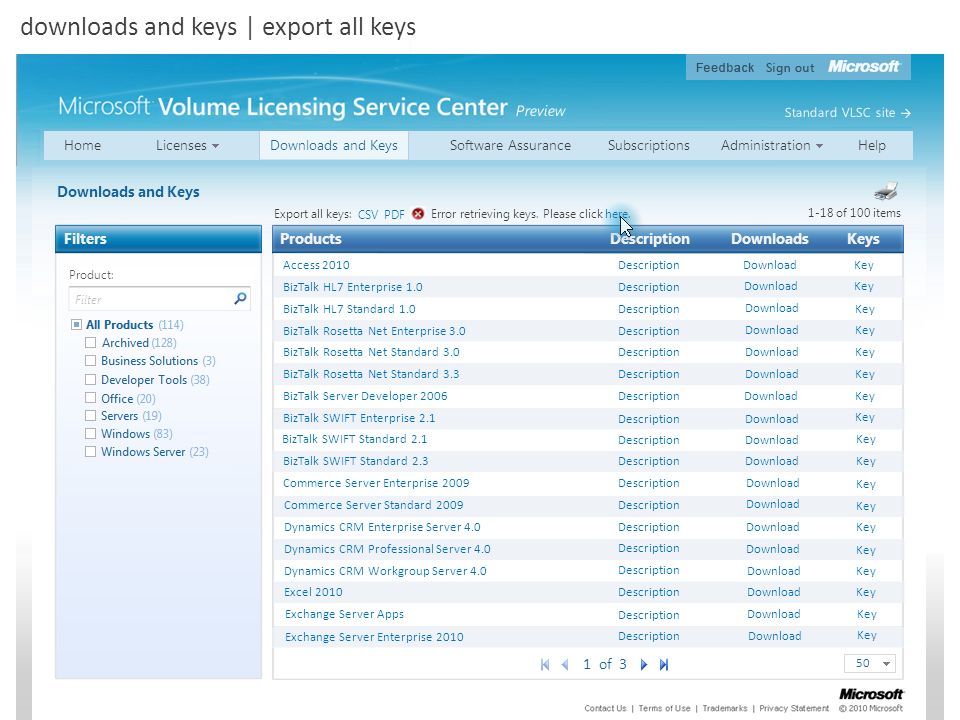Viewport: 960px width, 720px height.
Task: Open the items-per-page 50 dropdown
Action: point(870,663)
